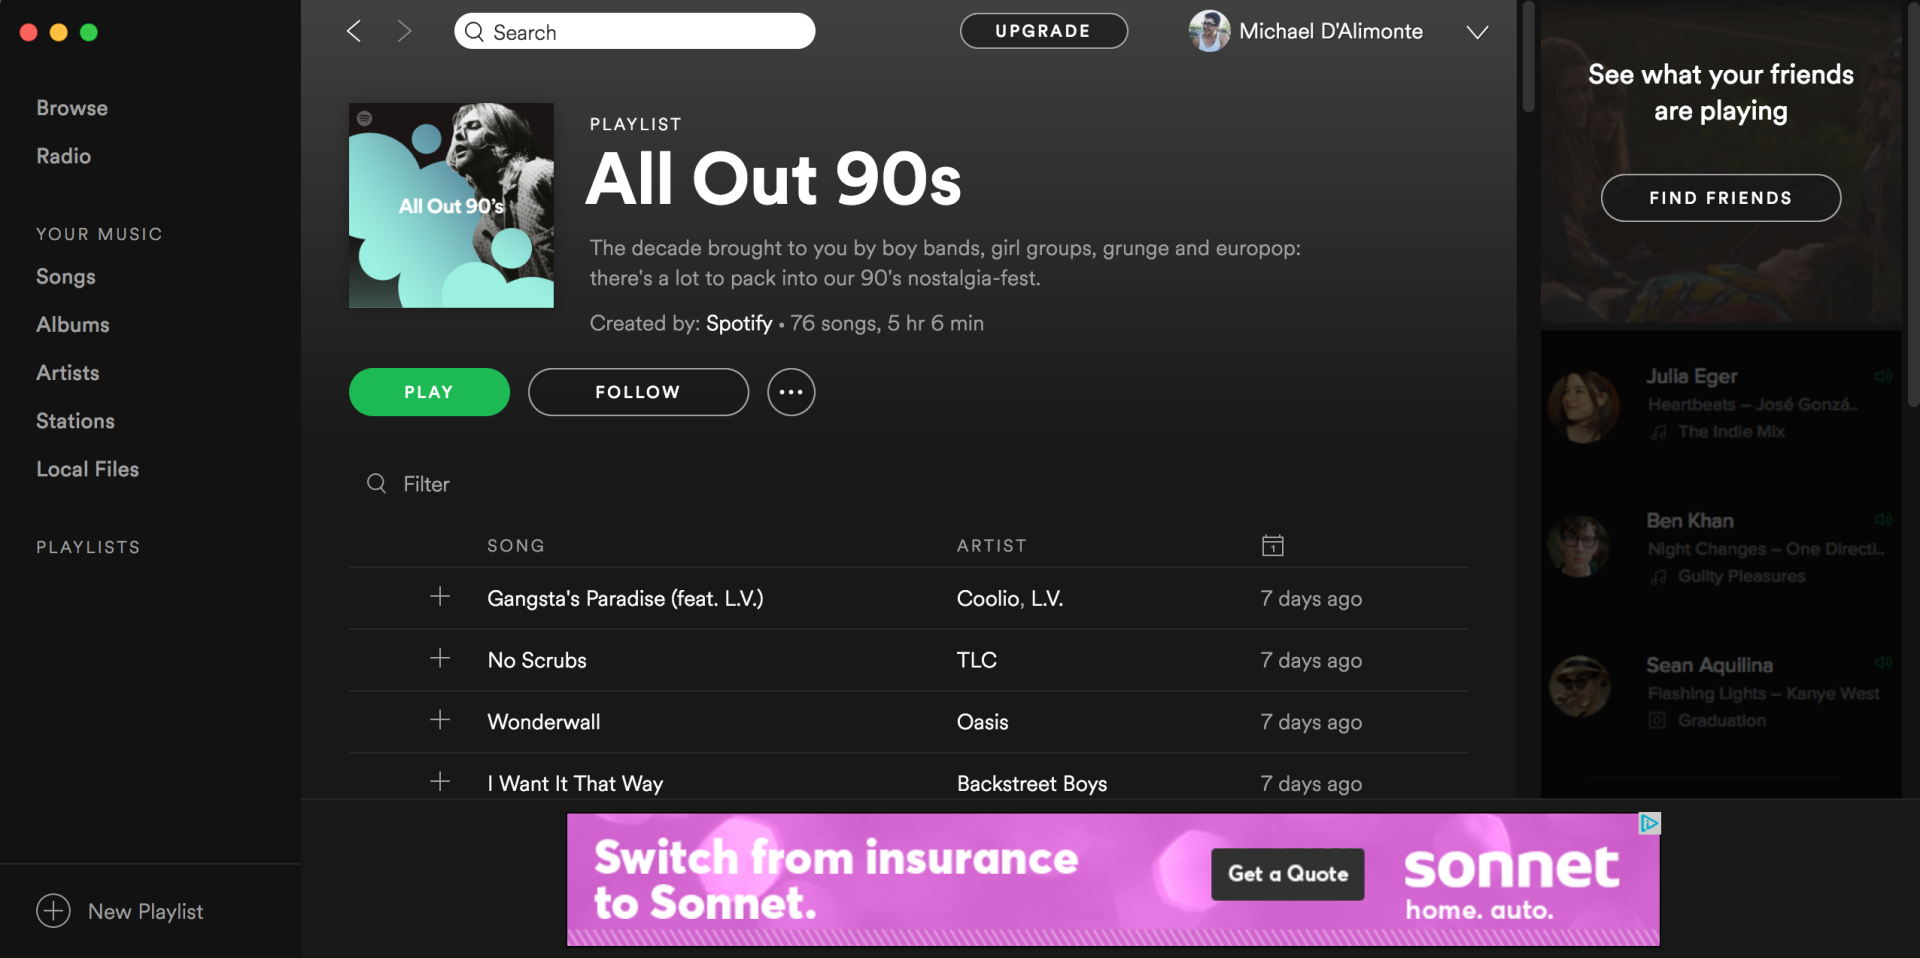Screen dimensions: 1920x958
Task: Add Gangsta's Paradise to your library
Action: [x=439, y=597]
